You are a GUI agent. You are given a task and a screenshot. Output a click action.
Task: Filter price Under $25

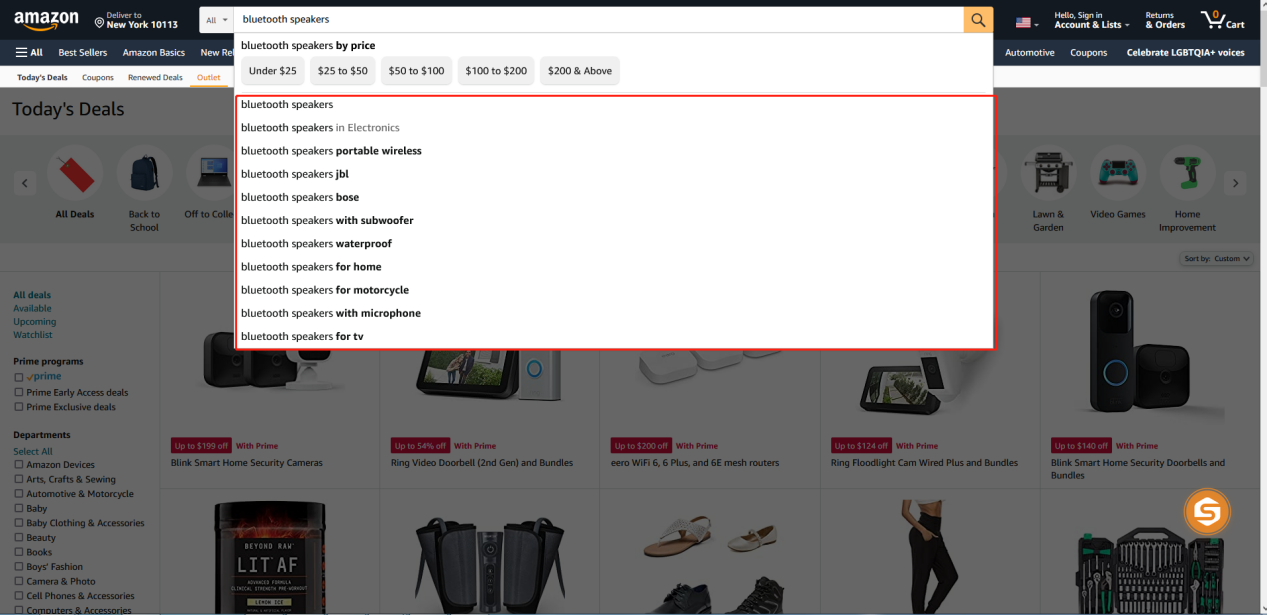273,71
